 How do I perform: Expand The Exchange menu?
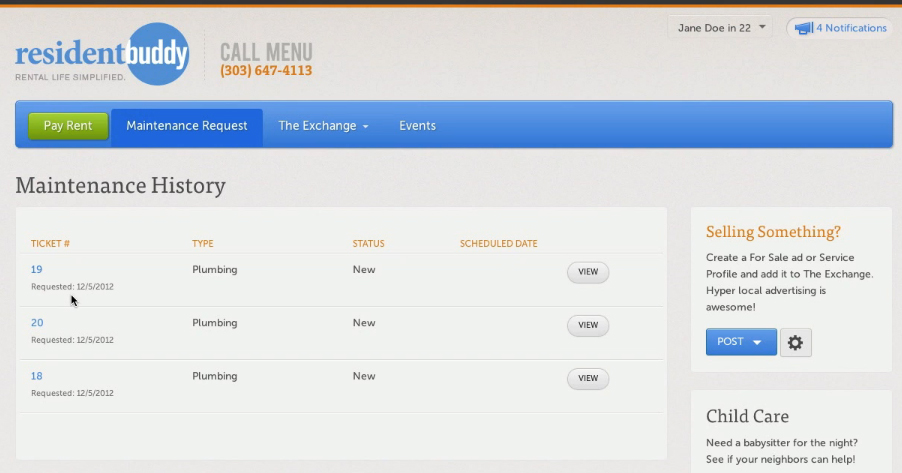tap(323, 126)
